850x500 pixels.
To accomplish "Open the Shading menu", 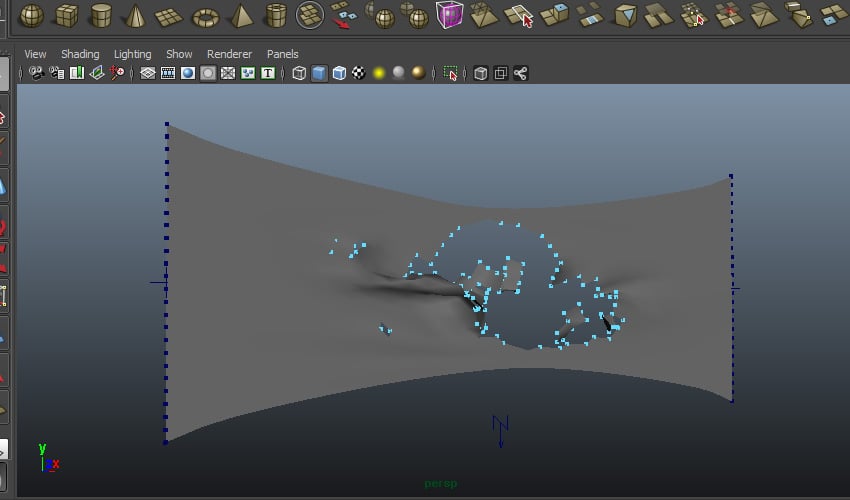I will 80,54.
